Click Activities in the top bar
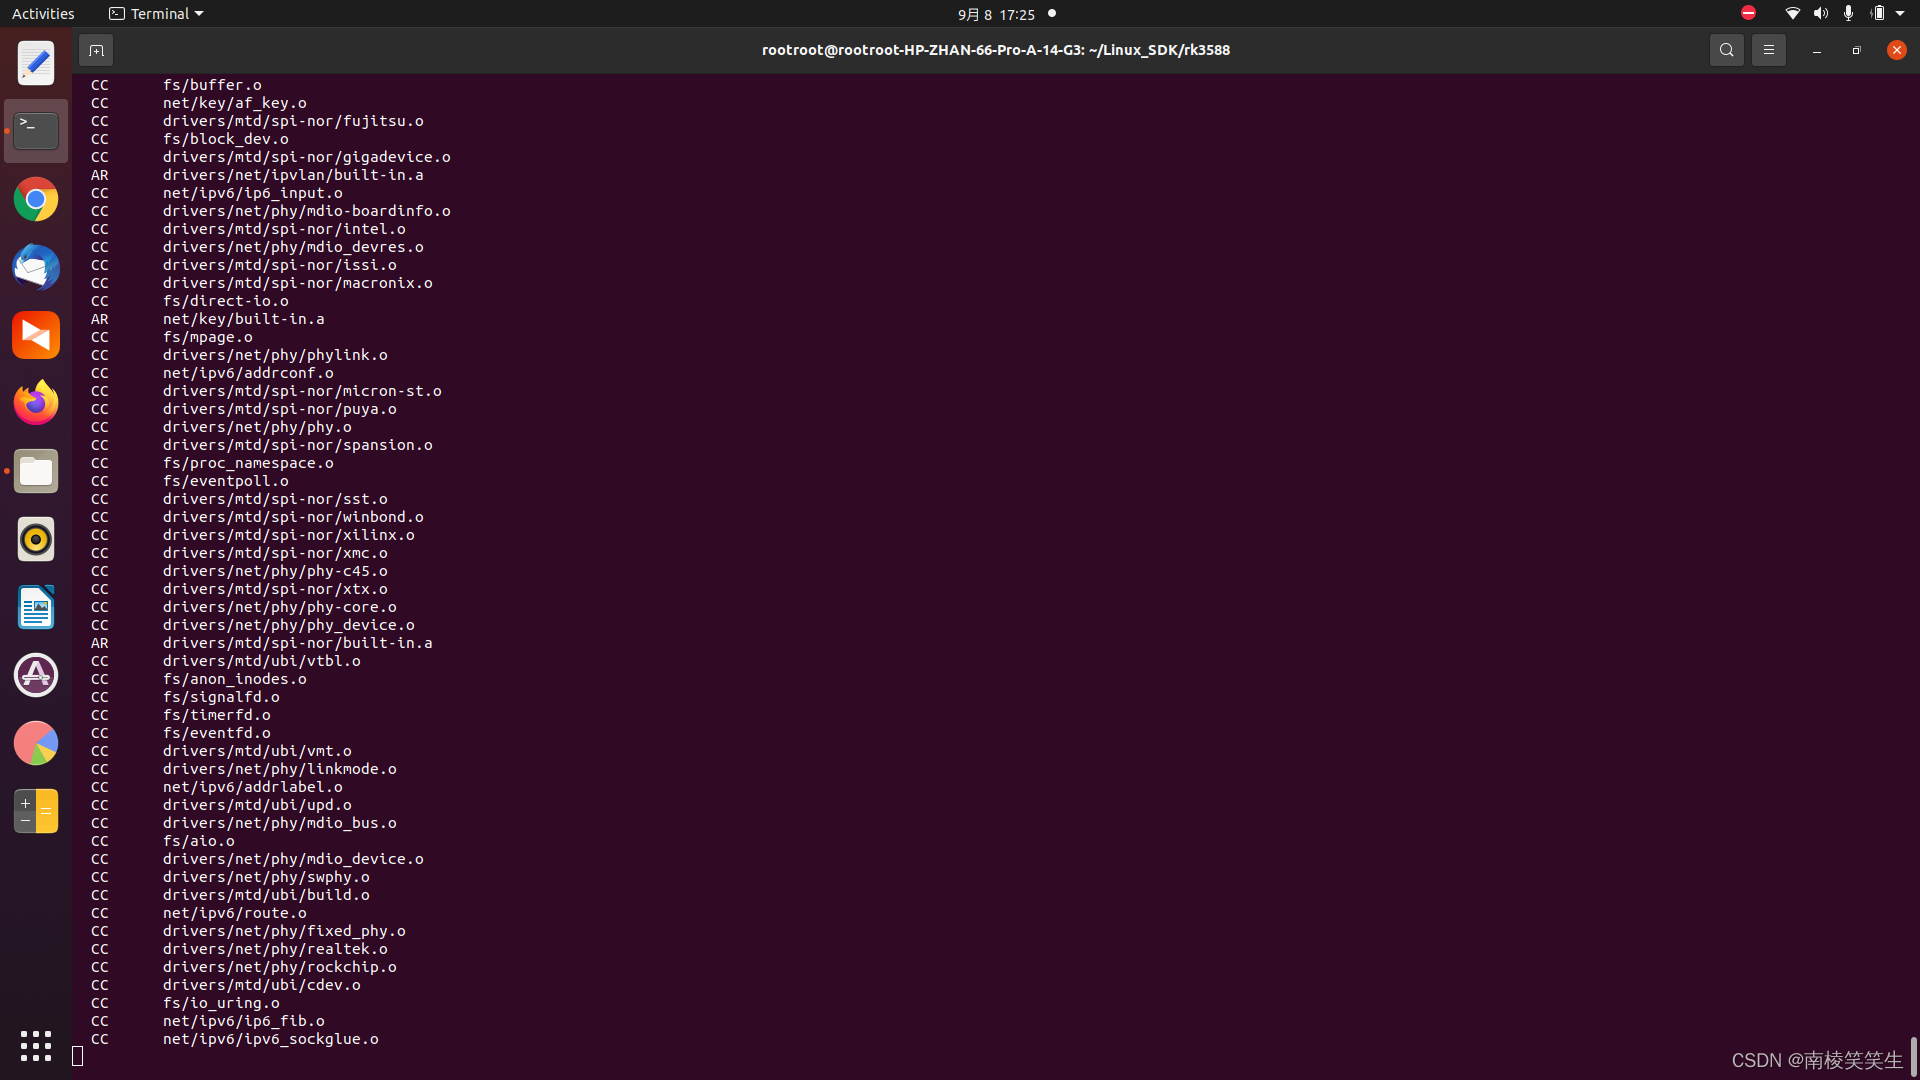This screenshot has height=1080, width=1920. click(43, 13)
